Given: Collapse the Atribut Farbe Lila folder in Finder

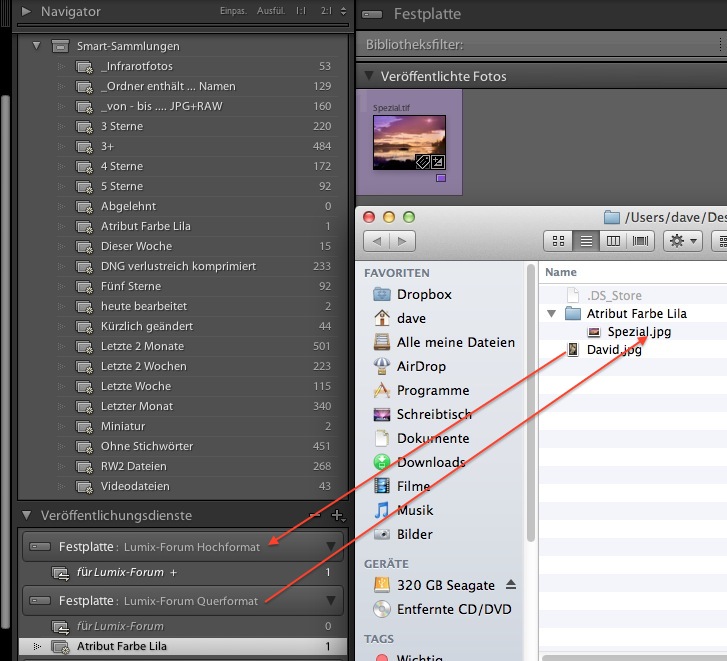Looking at the screenshot, I should [x=552, y=314].
